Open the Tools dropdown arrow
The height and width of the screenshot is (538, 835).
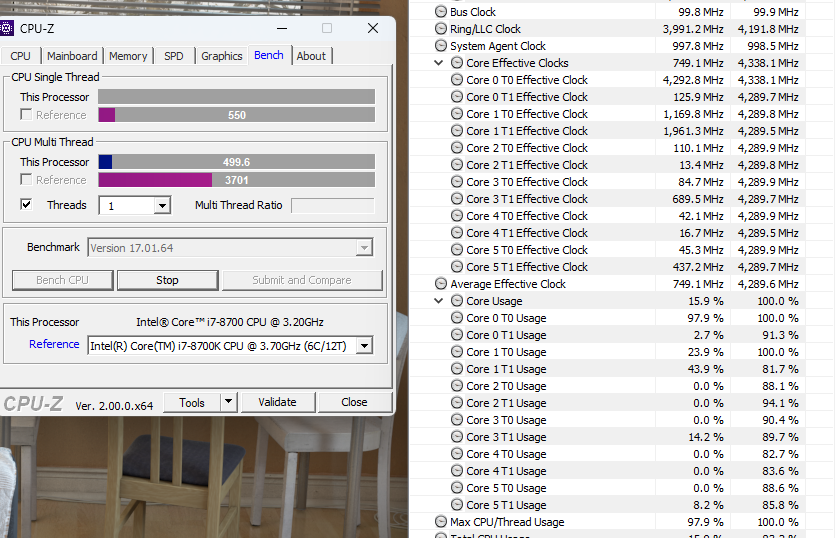click(228, 402)
